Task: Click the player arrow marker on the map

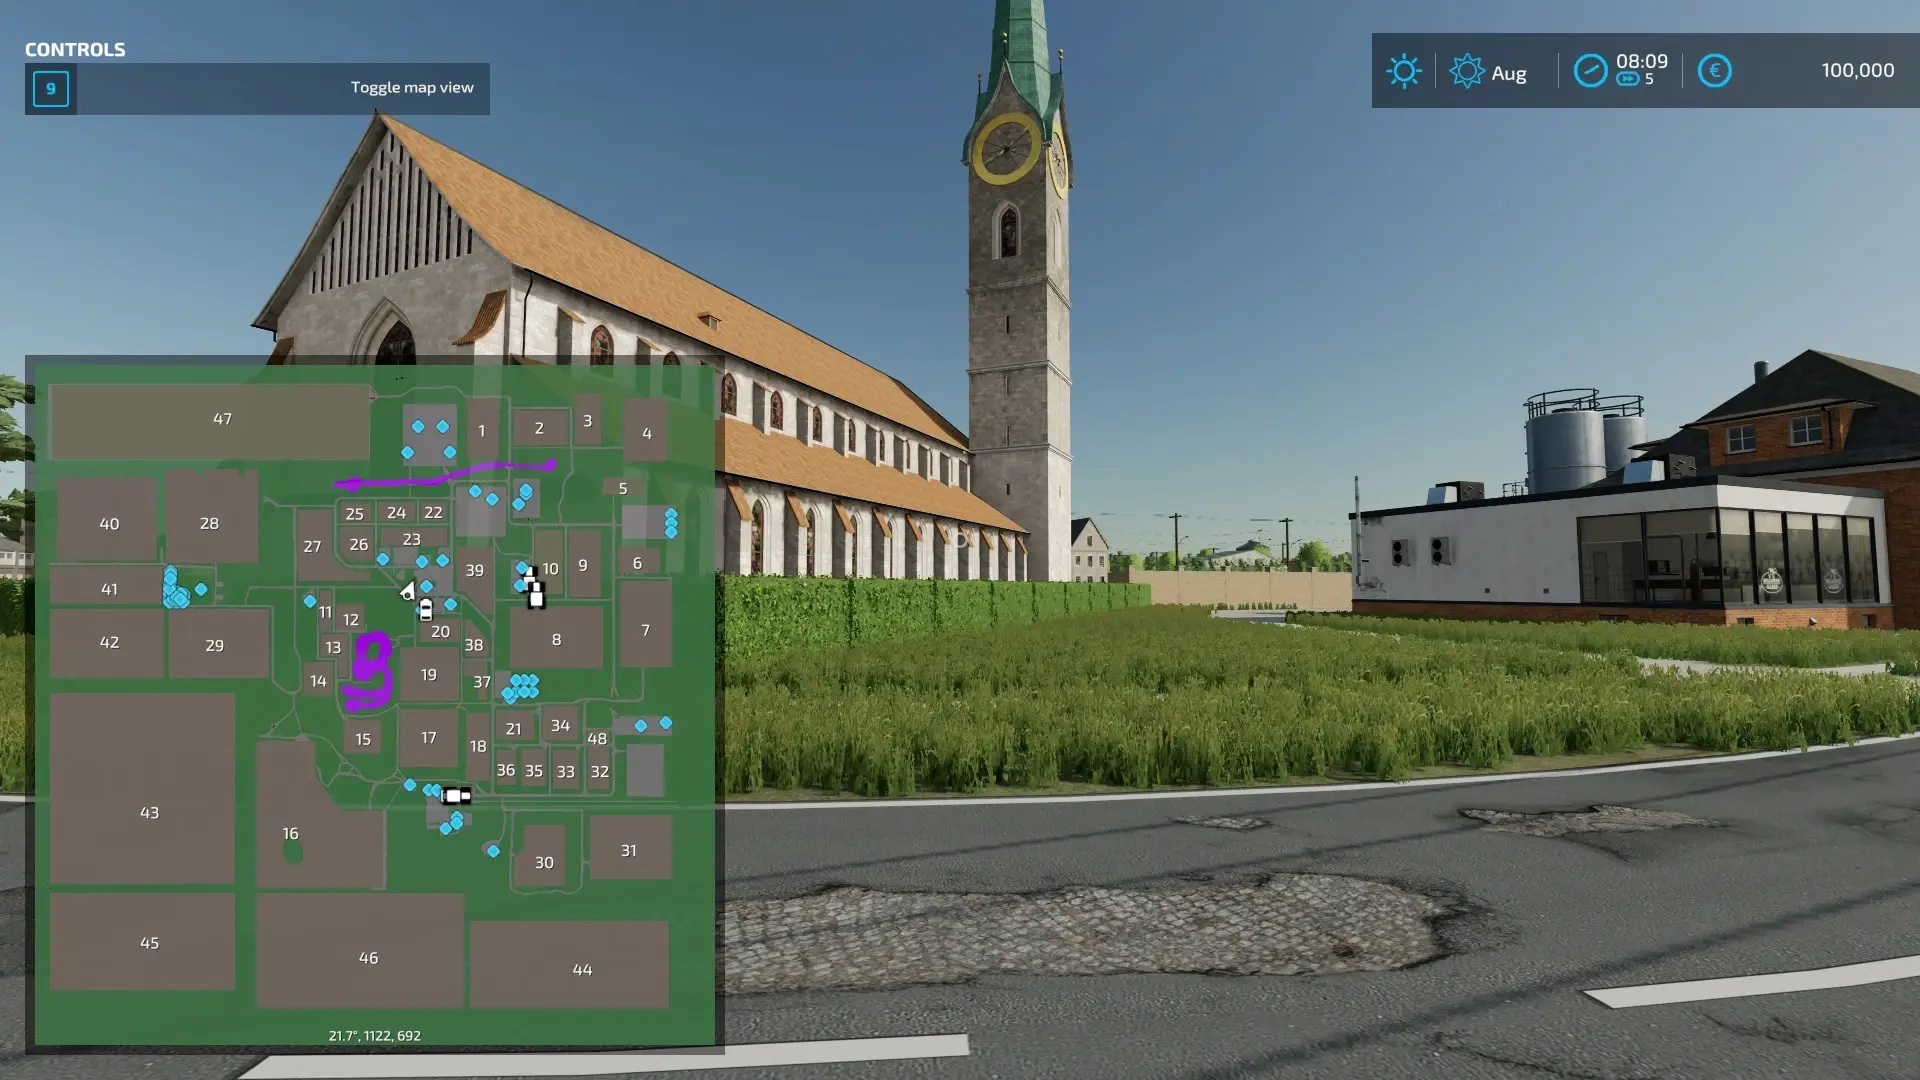Action: pyautogui.click(x=407, y=592)
